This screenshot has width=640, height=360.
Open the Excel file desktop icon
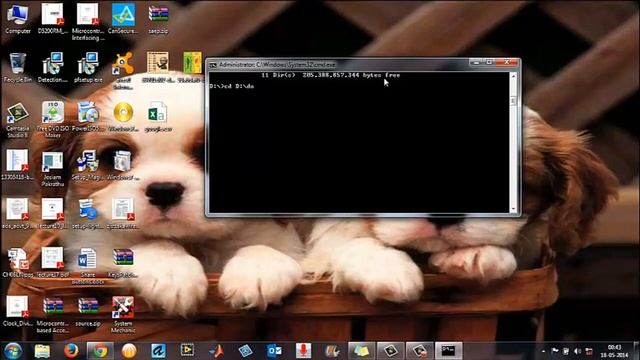(158, 116)
